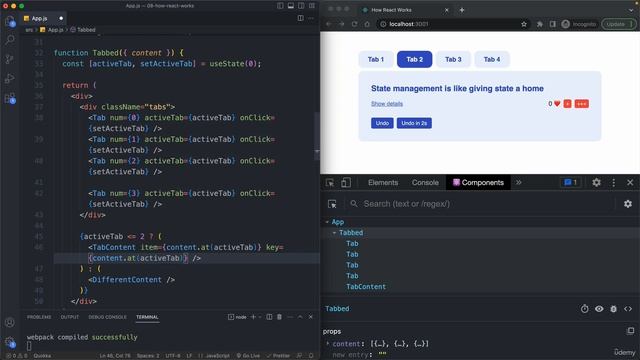Open the PROBLEMS panel tab
Viewport: 640px width, 360px height.
pos(39,317)
